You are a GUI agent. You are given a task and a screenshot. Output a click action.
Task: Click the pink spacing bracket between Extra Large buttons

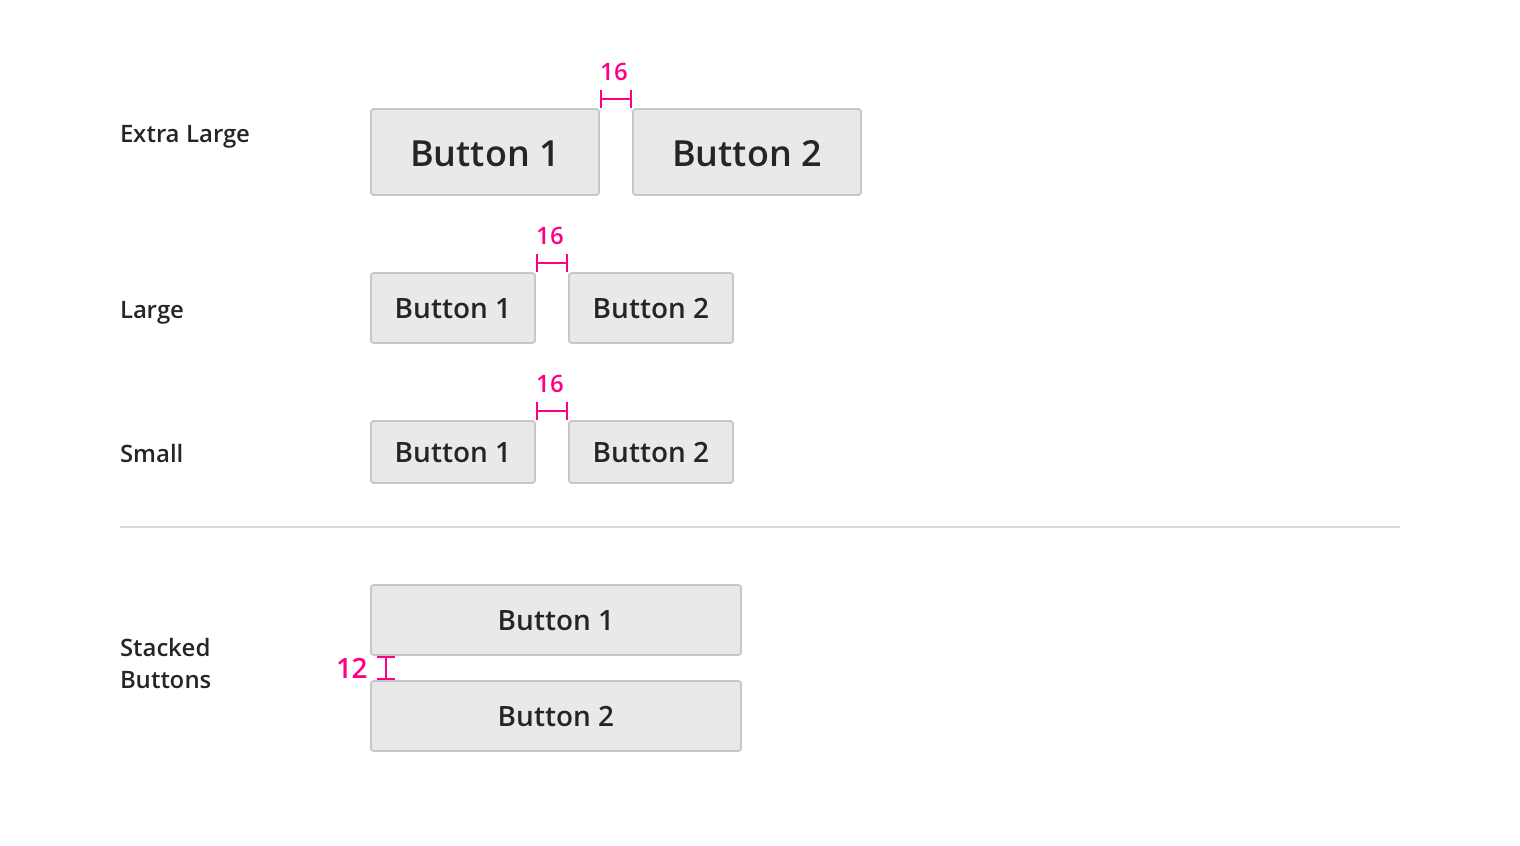[616, 99]
